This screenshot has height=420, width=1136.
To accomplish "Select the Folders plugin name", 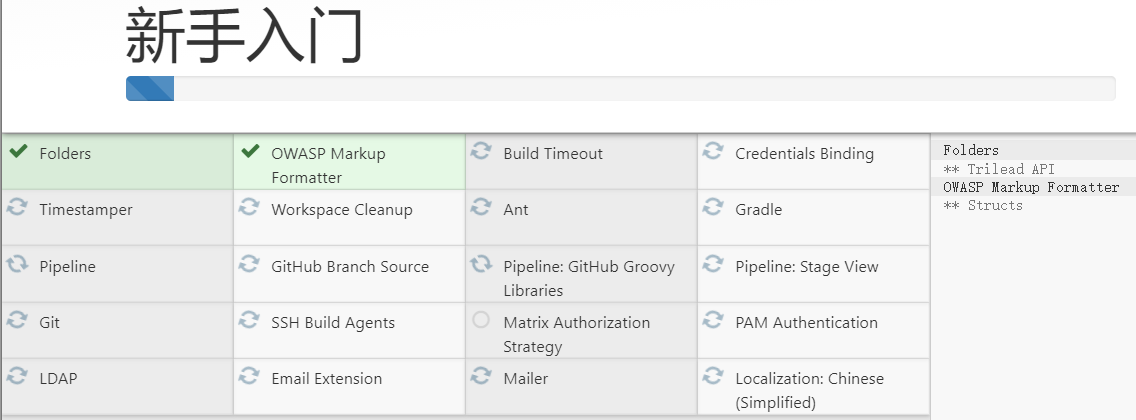I will point(65,154).
